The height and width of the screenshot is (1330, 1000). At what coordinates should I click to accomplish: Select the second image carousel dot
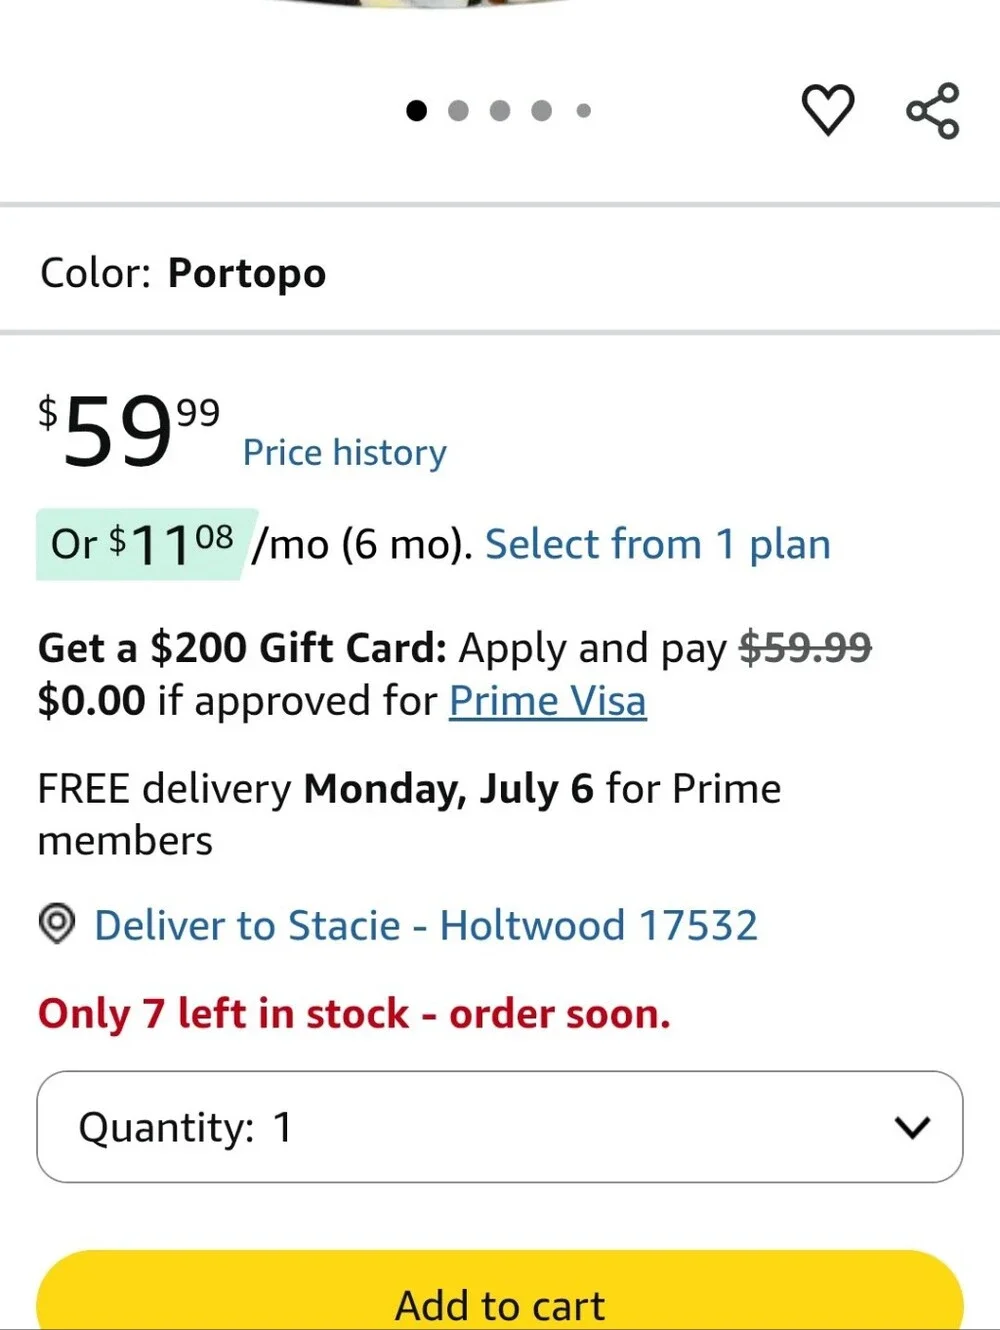tap(458, 110)
